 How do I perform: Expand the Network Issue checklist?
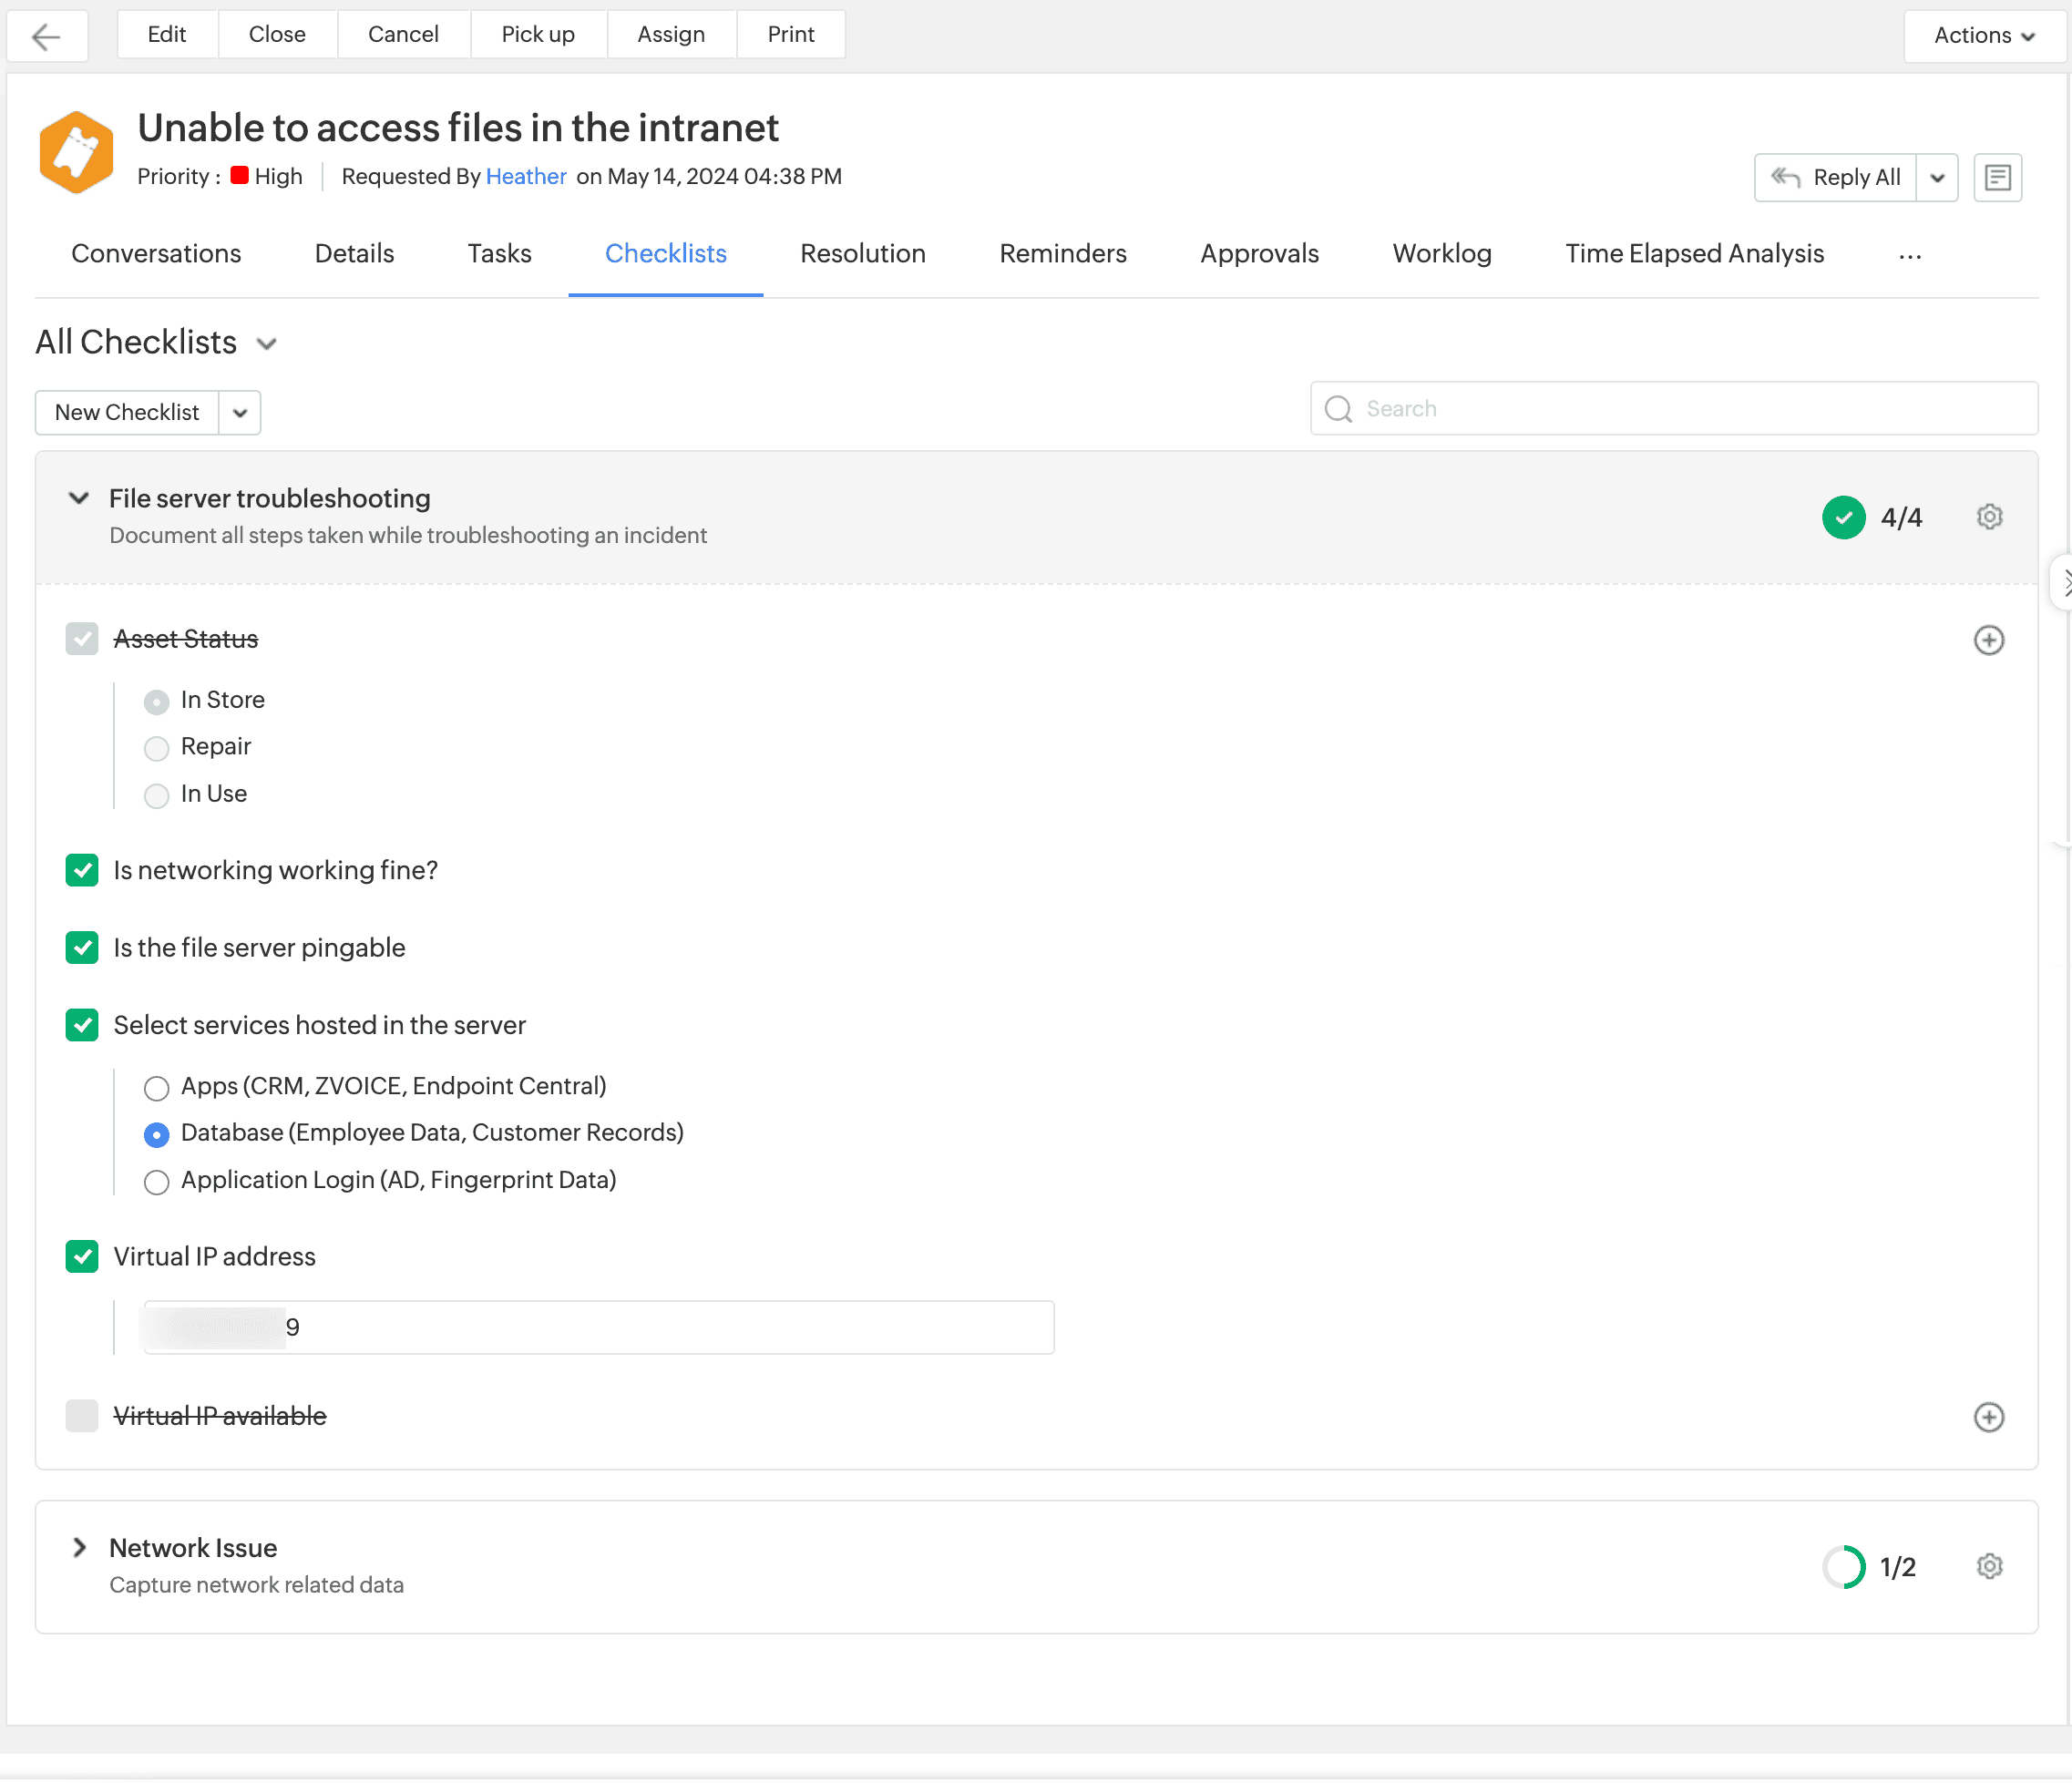(x=79, y=1547)
